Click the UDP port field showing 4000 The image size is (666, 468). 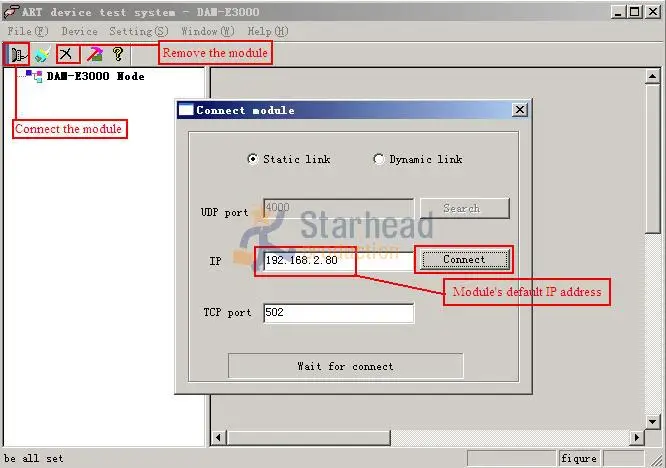coord(338,208)
